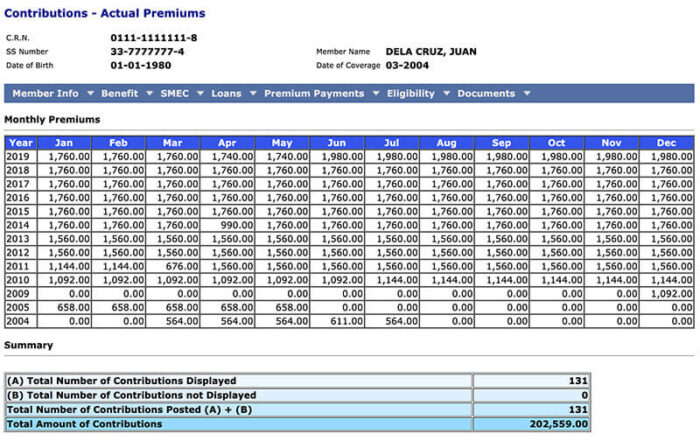Image resolution: width=700 pixels, height=441 pixels.
Task: Open the Premium Payments menu
Action: click(314, 93)
